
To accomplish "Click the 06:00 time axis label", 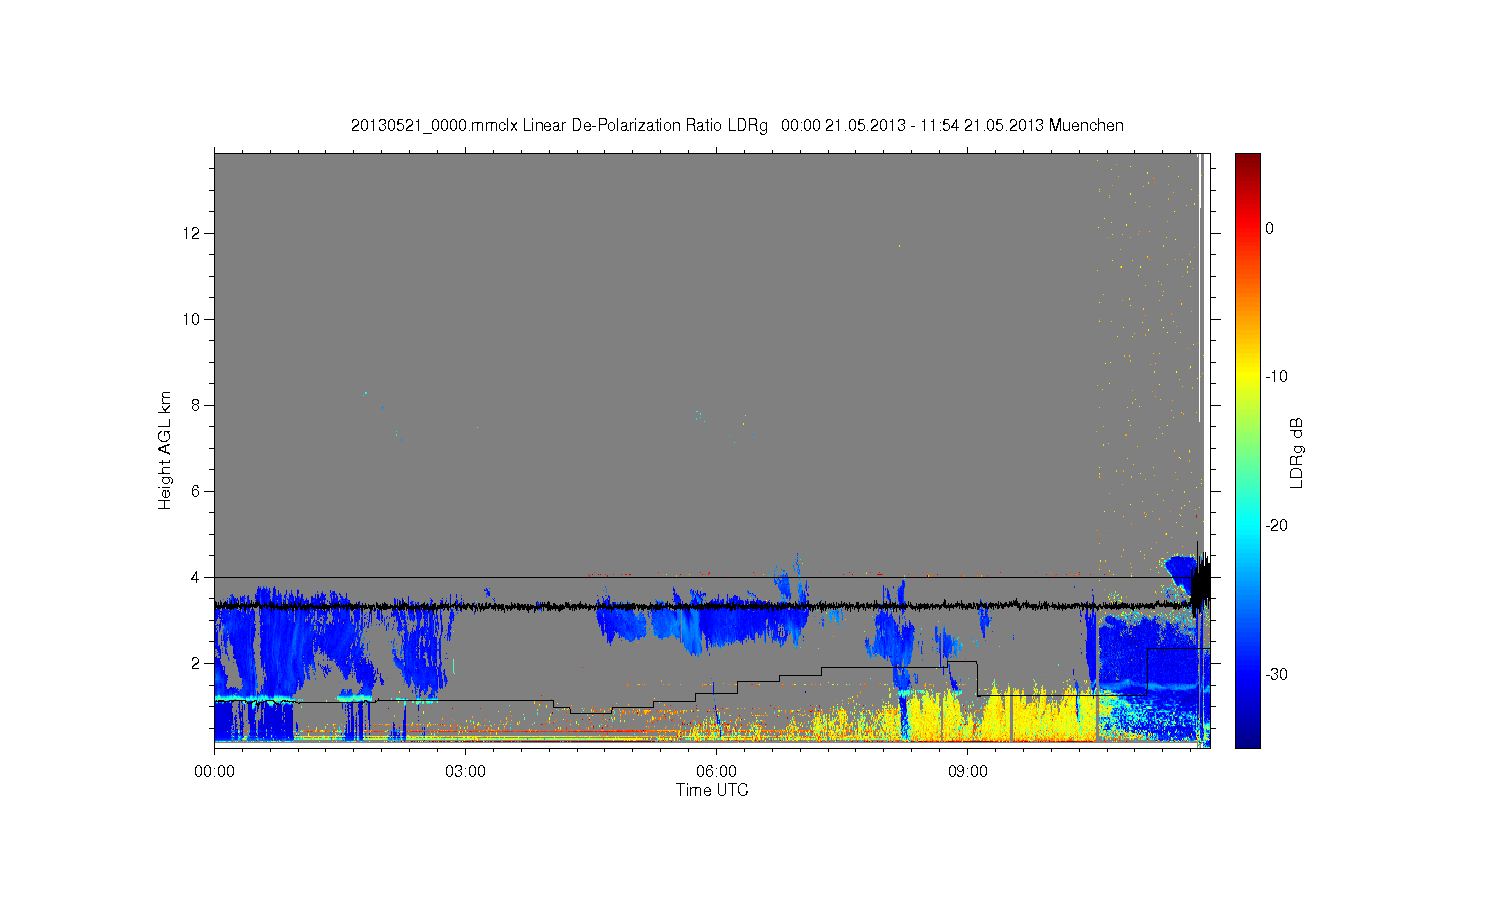I will [717, 771].
